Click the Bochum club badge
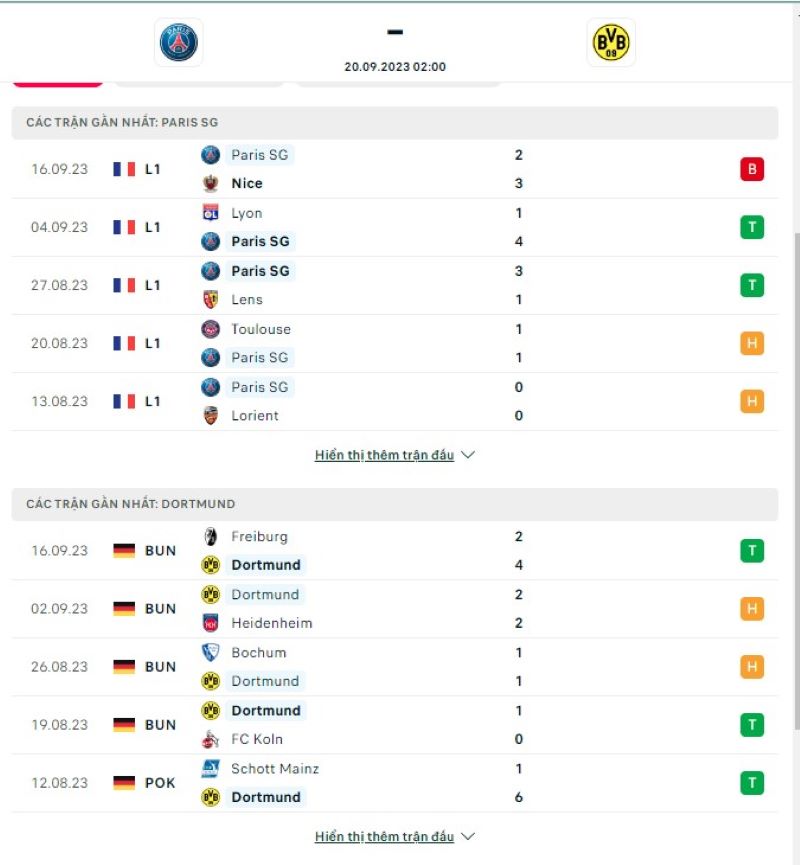 coord(210,652)
